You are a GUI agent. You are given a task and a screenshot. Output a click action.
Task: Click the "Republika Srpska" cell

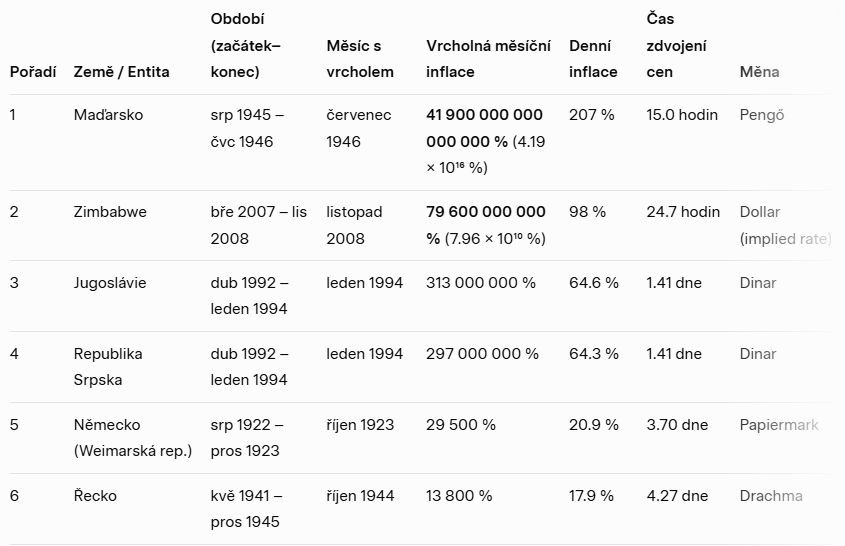tap(108, 367)
